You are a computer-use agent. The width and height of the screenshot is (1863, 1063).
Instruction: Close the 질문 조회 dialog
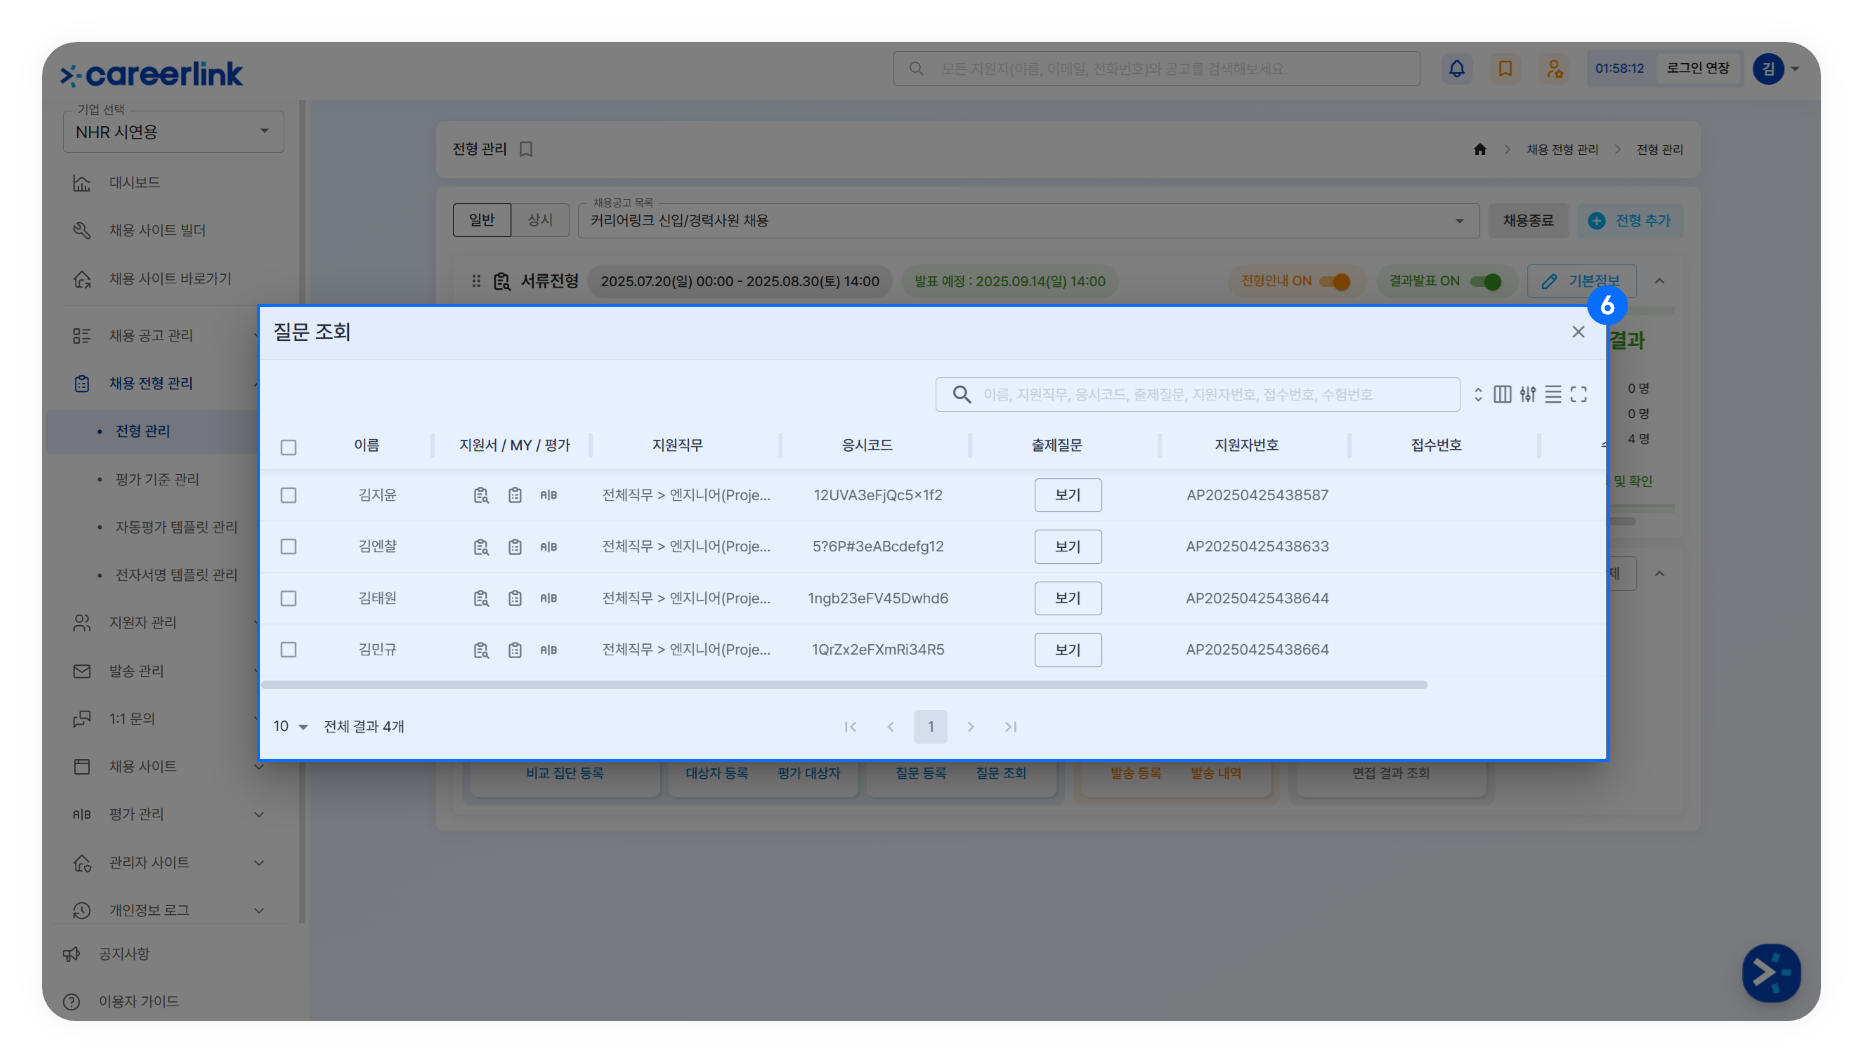pyautogui.click(x=1578, y=332)
